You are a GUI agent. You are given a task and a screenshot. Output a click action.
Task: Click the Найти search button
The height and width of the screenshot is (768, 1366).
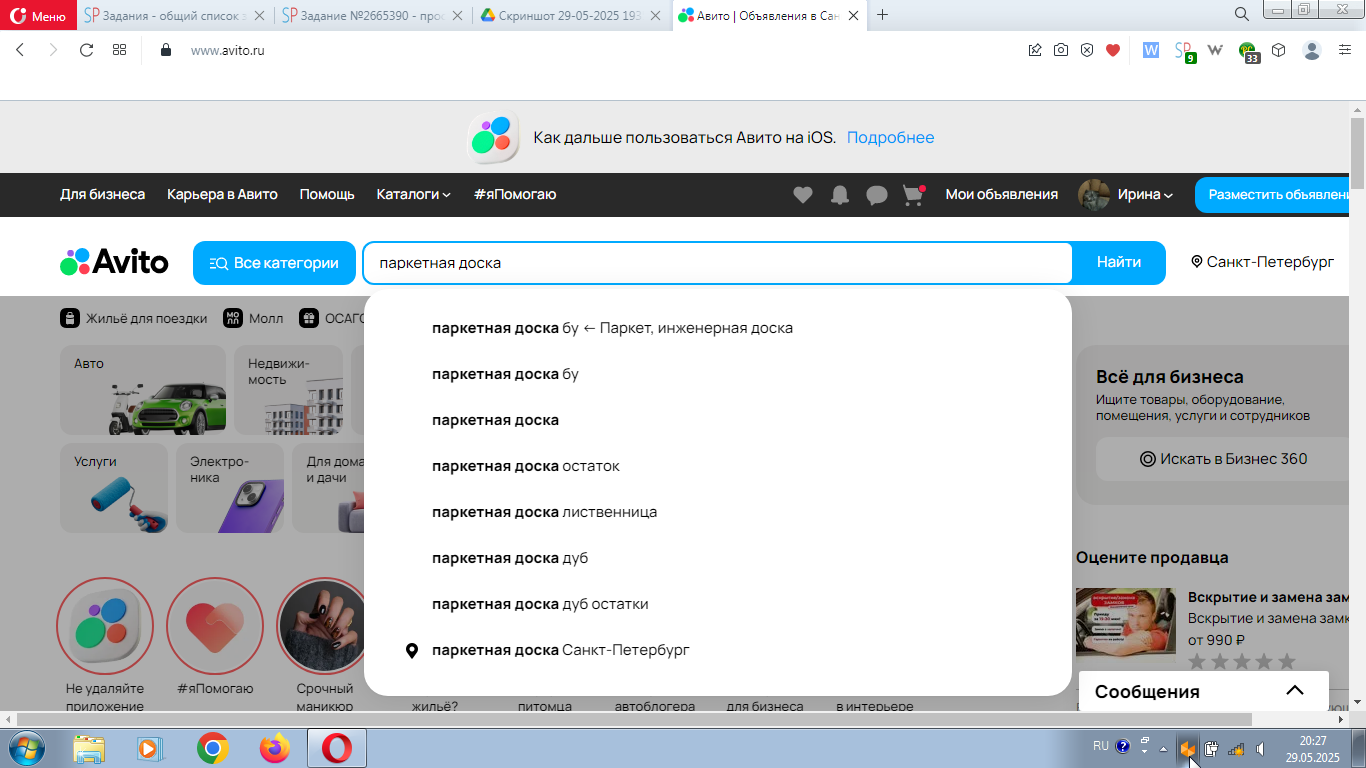click(x=1119, y=263)
